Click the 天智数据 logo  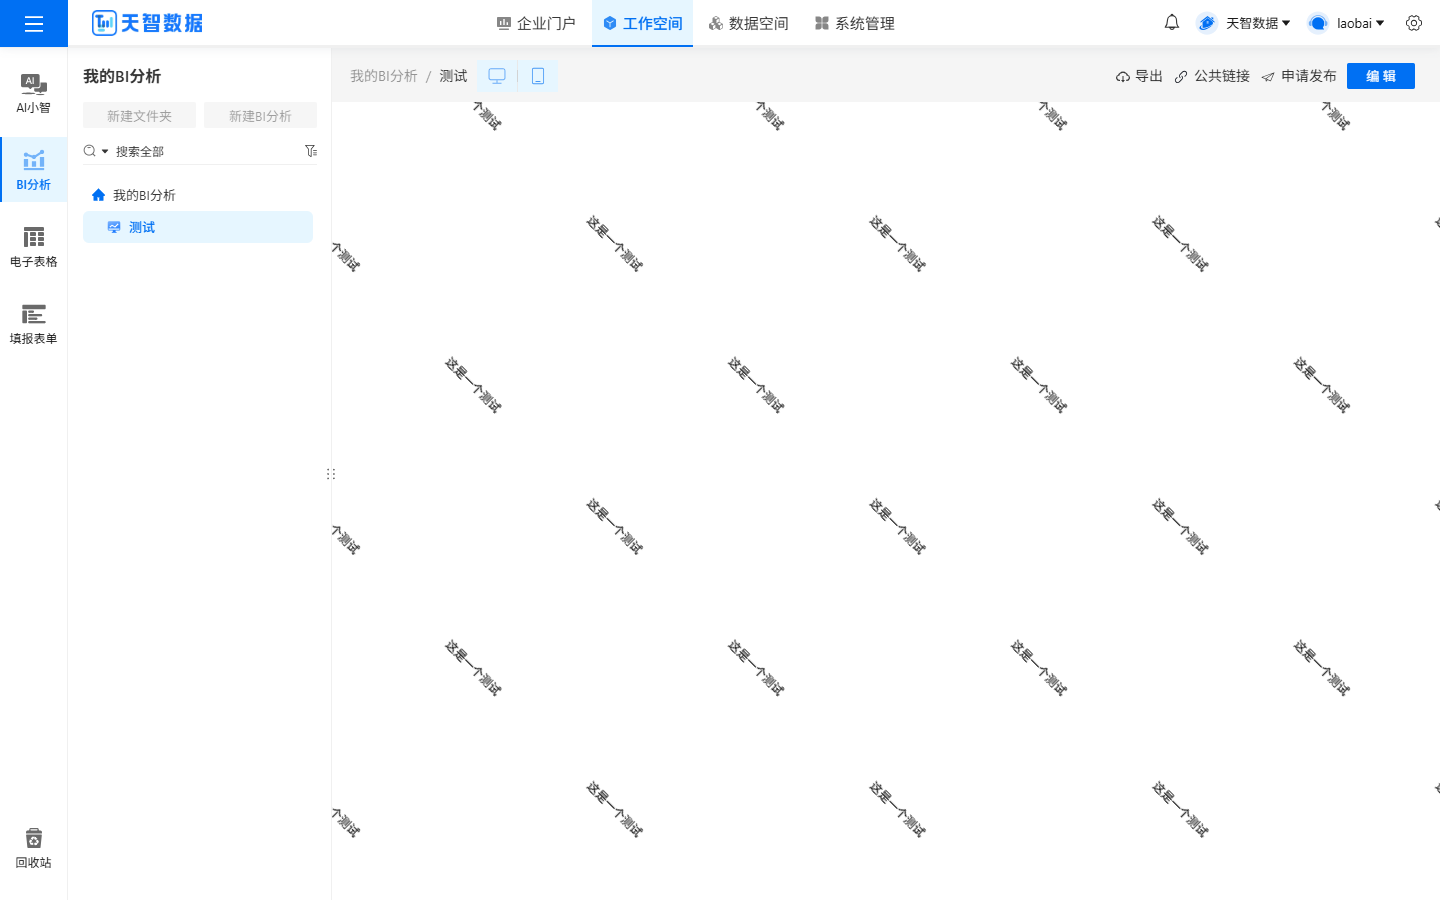point(147,23)
